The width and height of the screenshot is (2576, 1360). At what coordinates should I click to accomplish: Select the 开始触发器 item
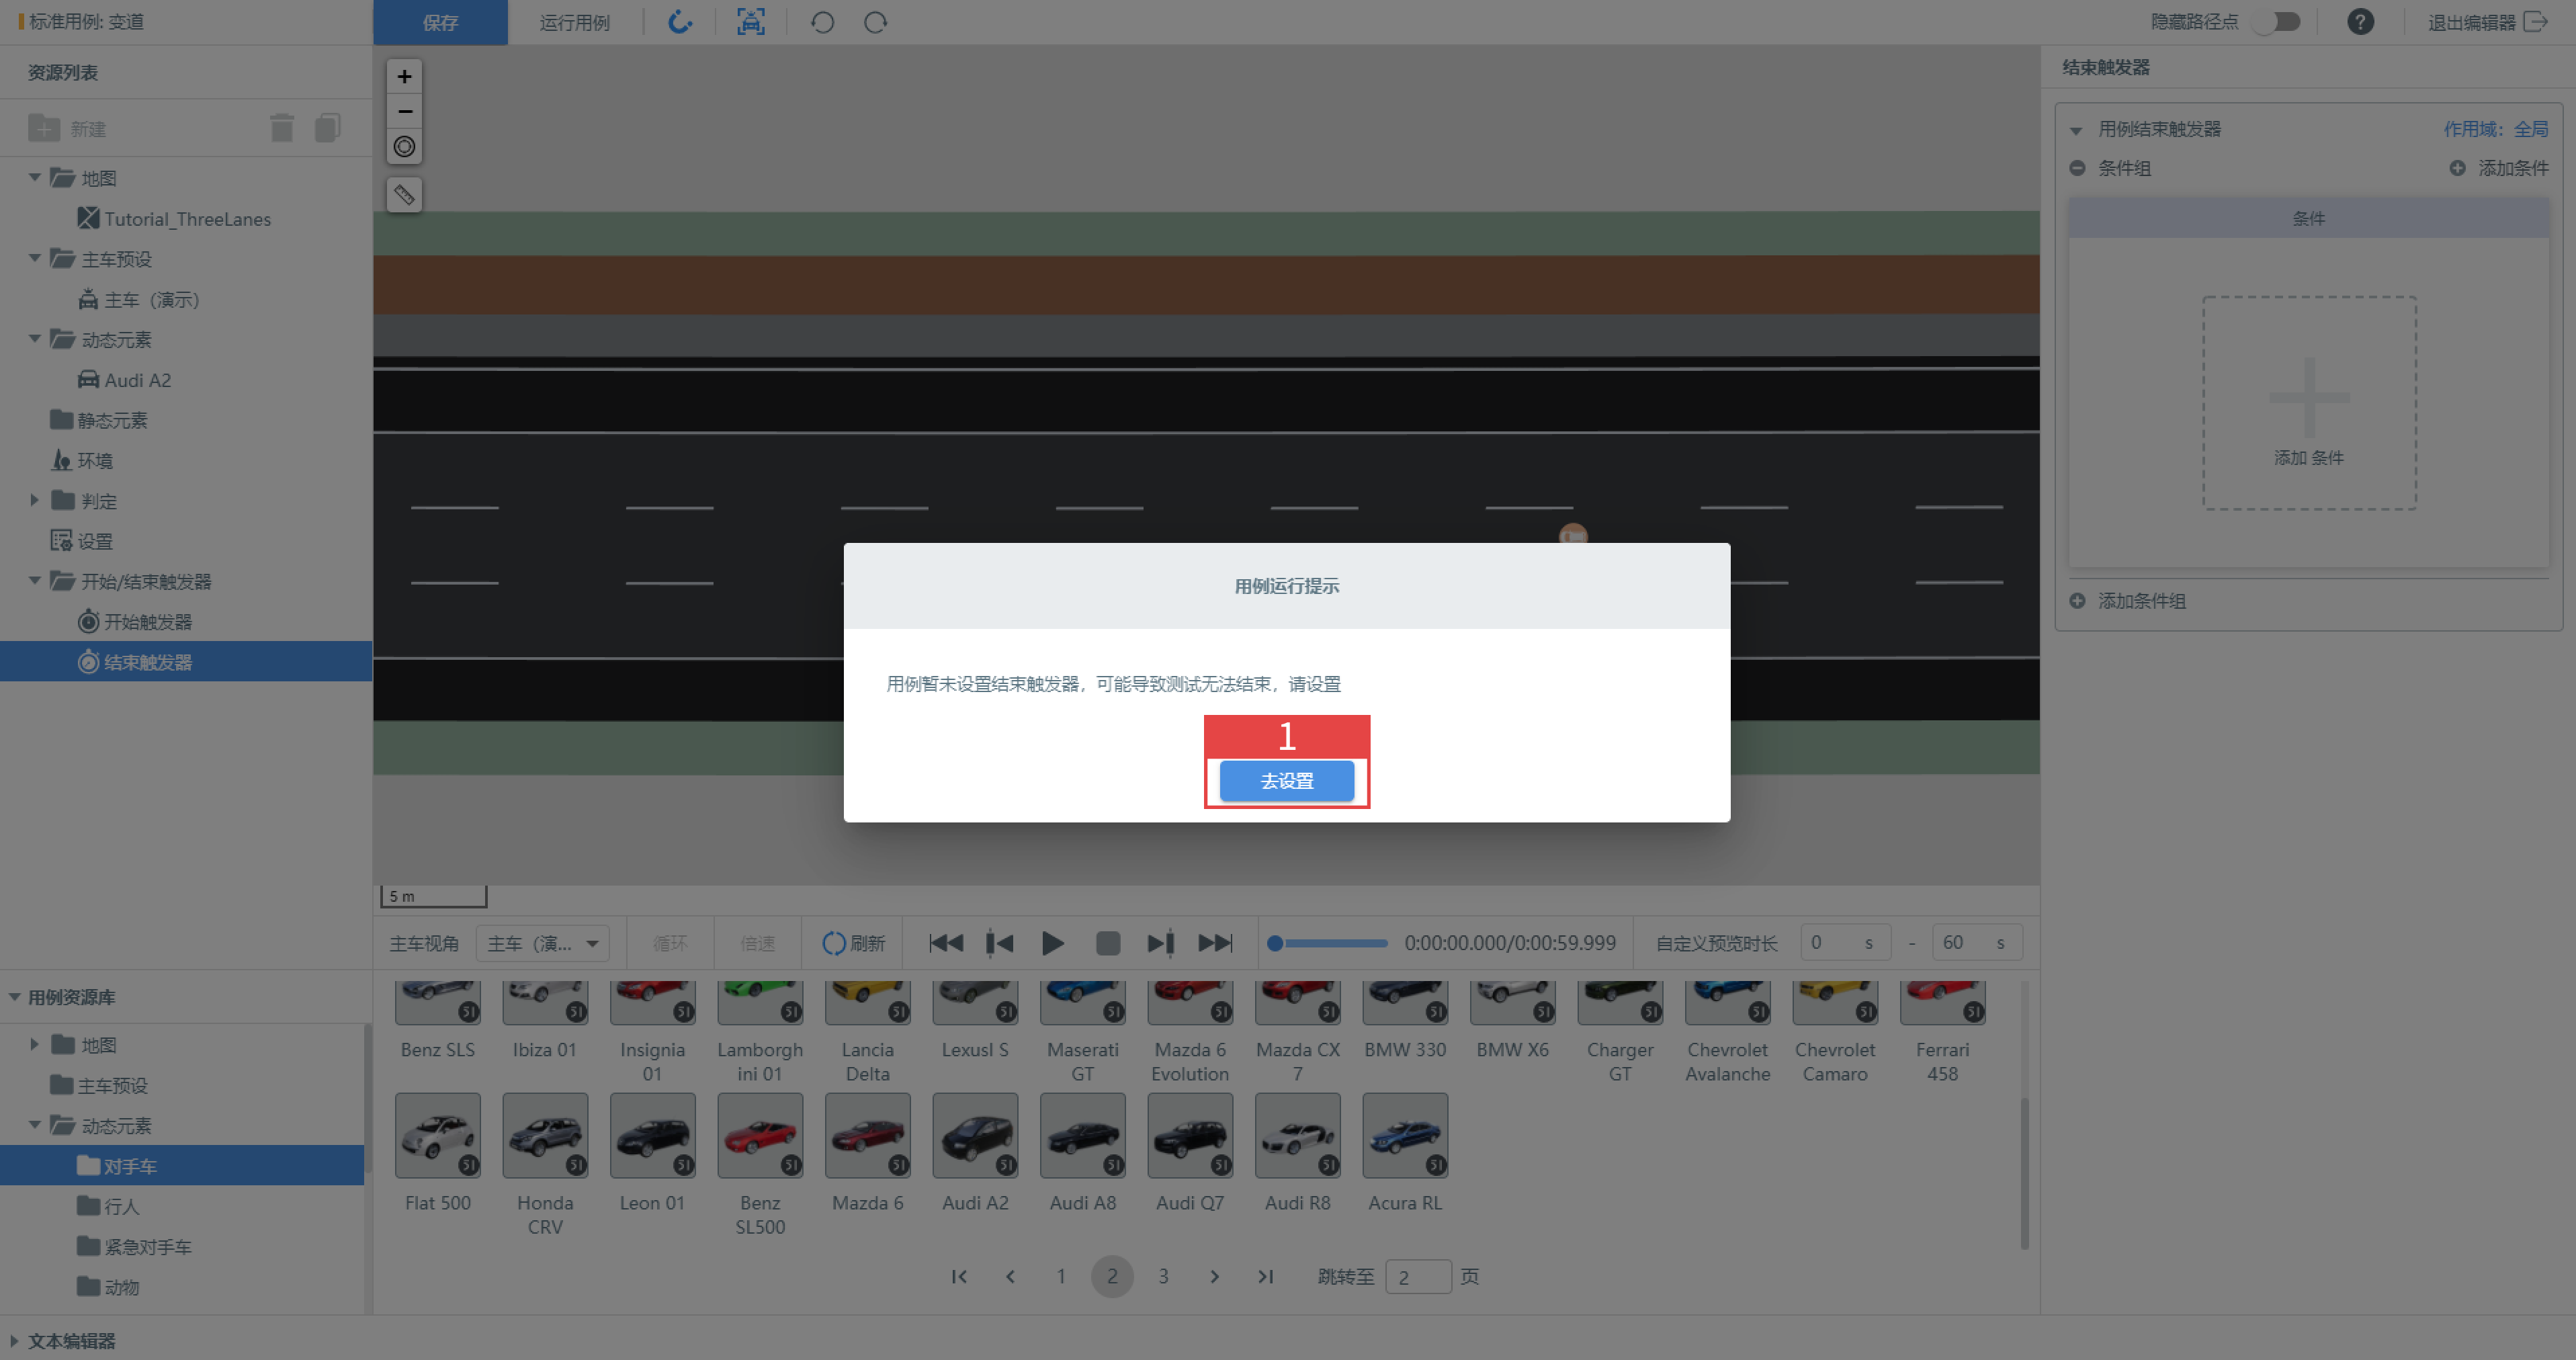tap(135, 622)
